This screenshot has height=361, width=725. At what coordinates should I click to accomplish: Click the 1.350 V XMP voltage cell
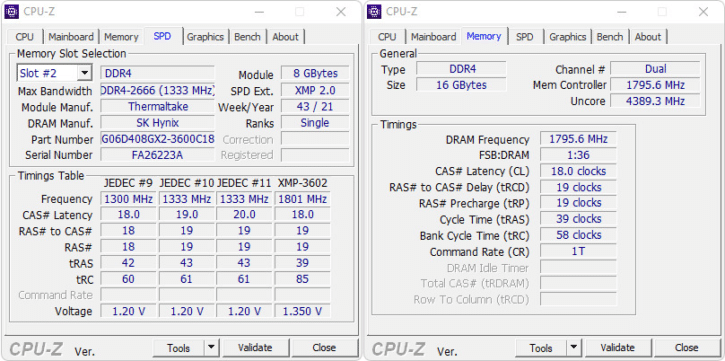pyautogui.click(x=302, y=311)
